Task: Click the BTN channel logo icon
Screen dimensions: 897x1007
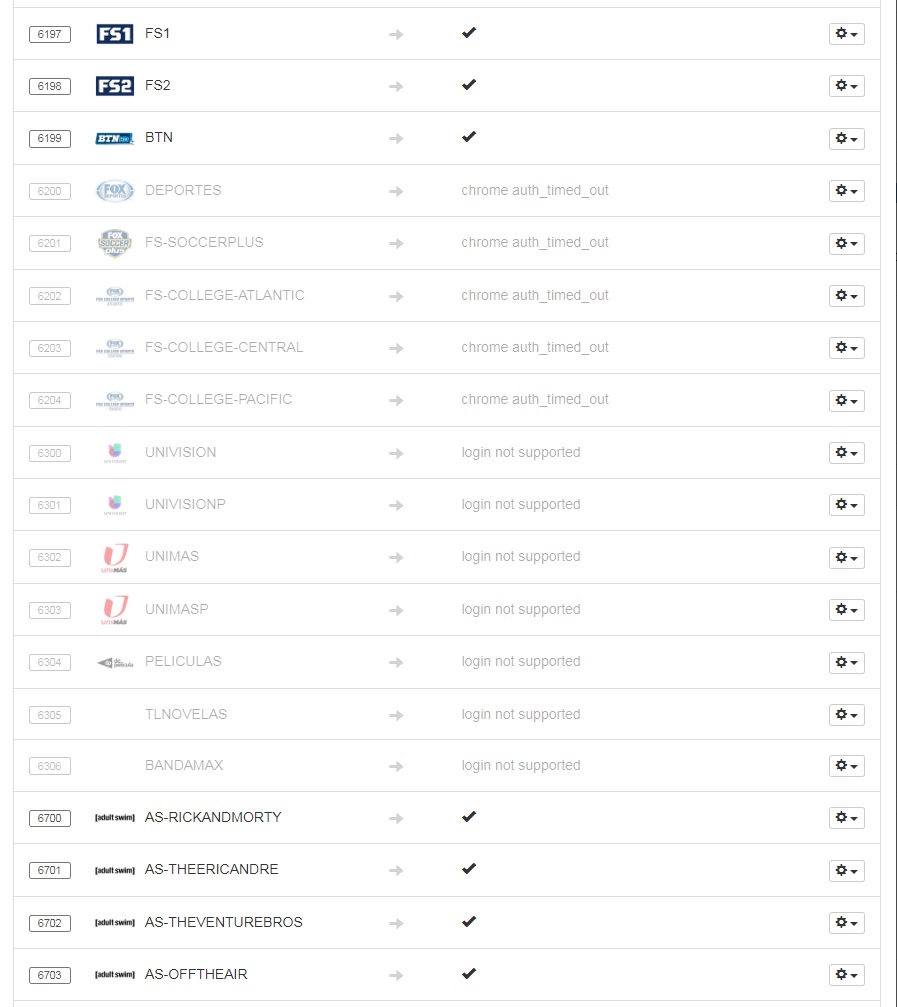Action: click(114, 138)
